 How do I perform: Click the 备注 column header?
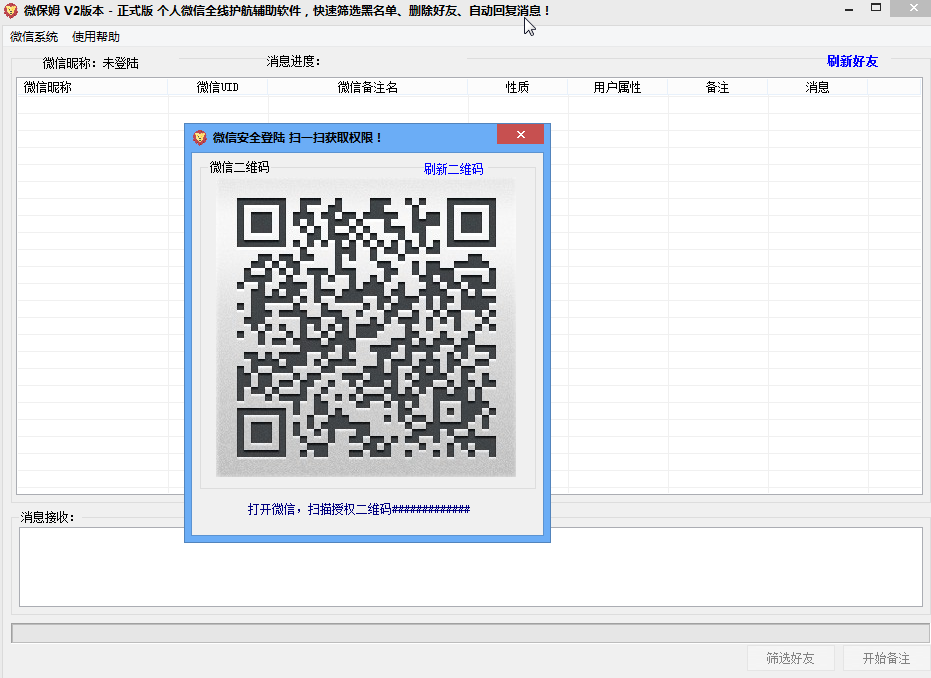(717, 87)
